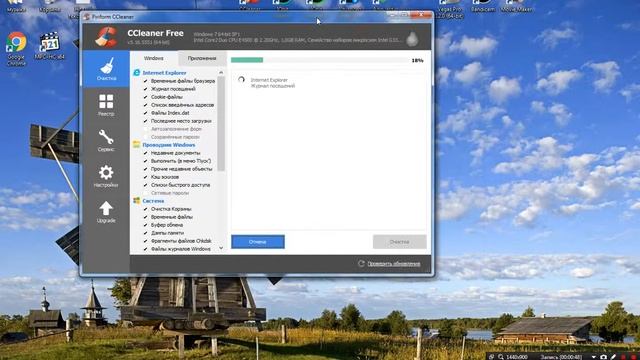Click the Проводник Windows group heading
Image resolution: width=640 pixels, height=360 pixels.
click(169, 145)
